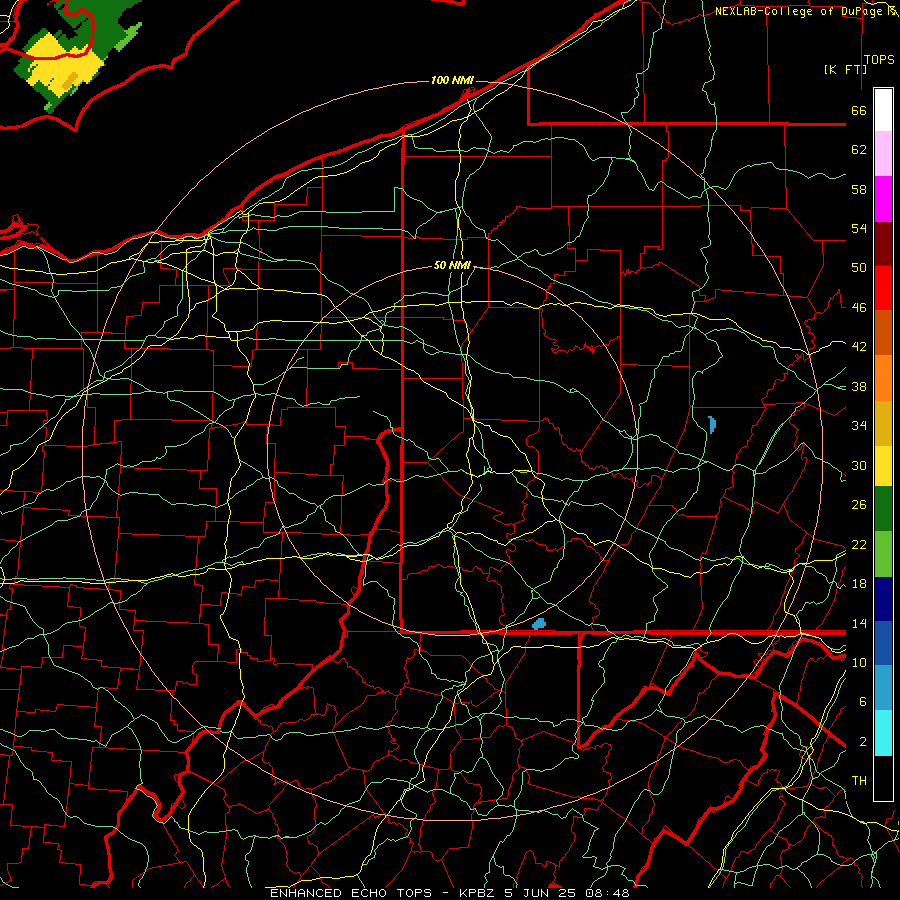The height and width of the screenshot is (900, 900).
Task: Click the "08:48" time stamp
Action: (607, 893)
